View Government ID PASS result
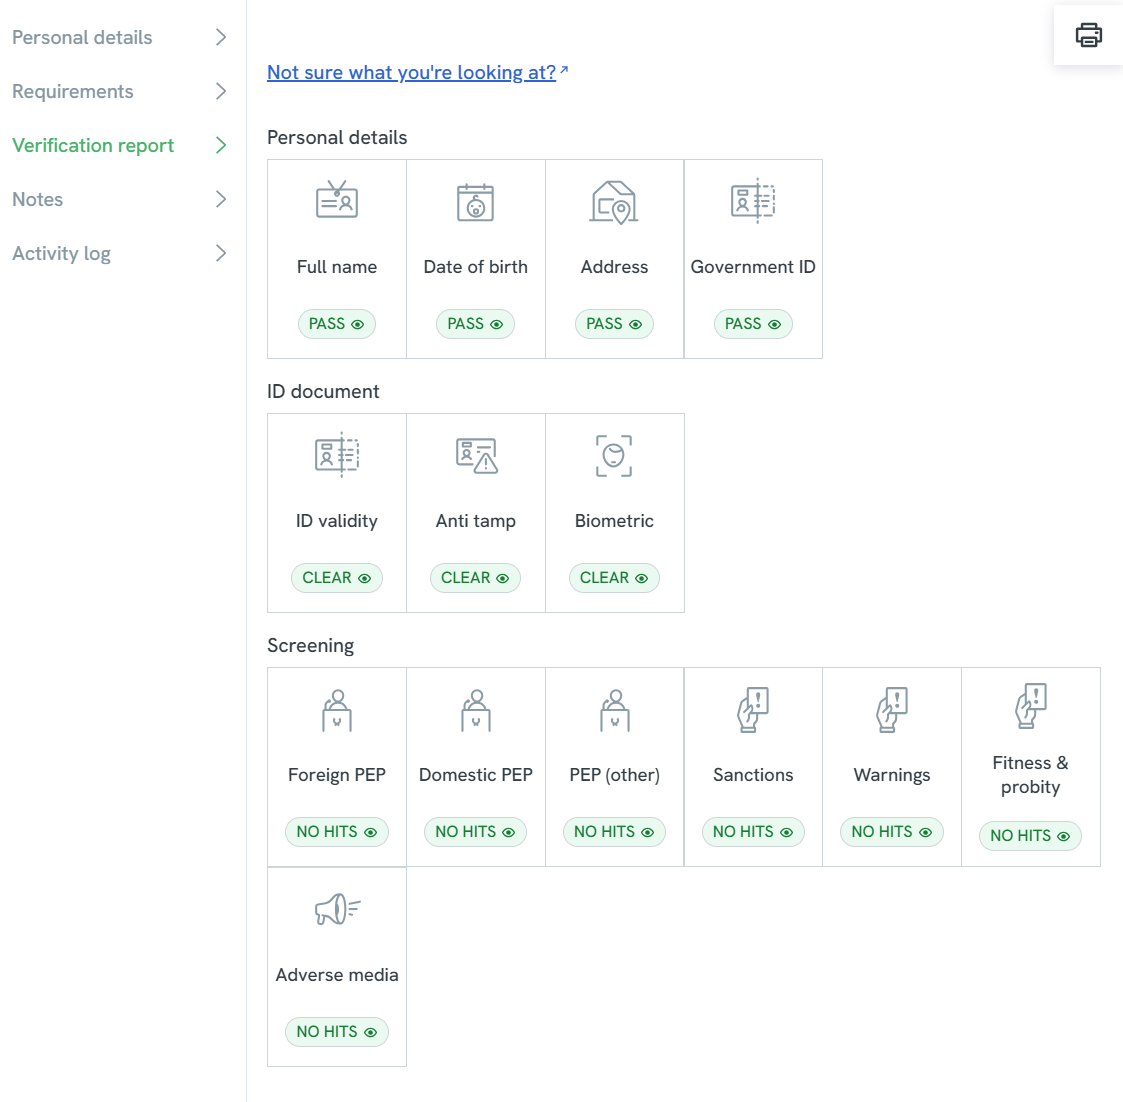1123x1102 pixels. (x=753, y=324)
